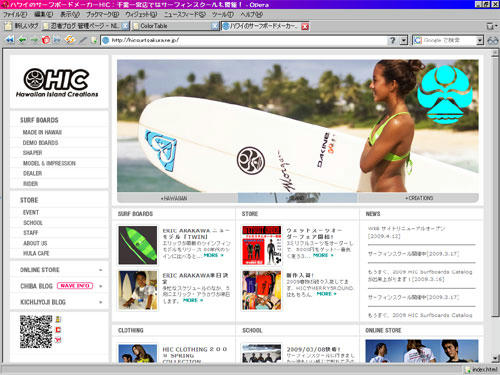Click MORE under the ERIC ARAKAWA TWIN article
500x375 pixels.
coord(213,255)
